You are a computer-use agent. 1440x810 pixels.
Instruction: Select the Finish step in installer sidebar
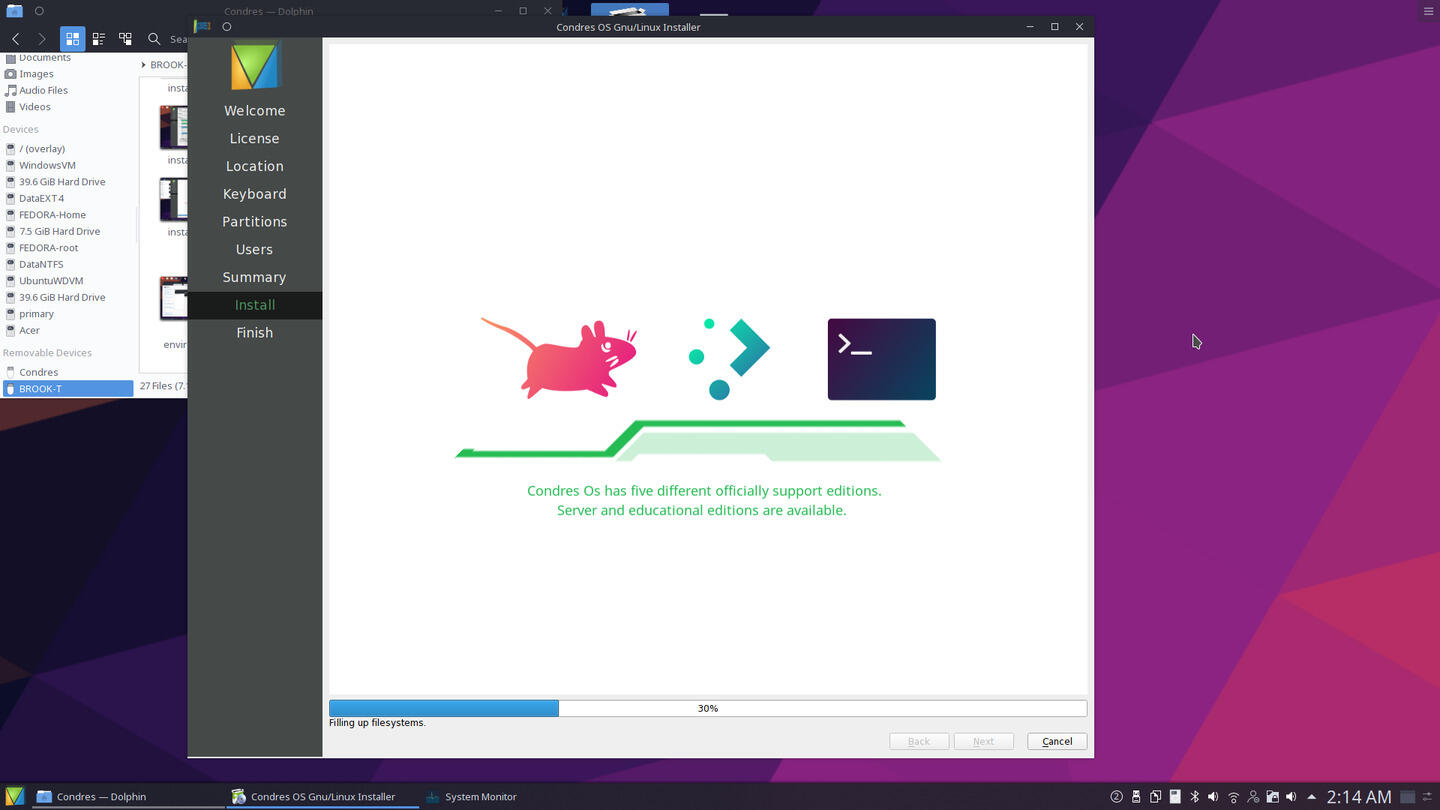coord(255,333)
